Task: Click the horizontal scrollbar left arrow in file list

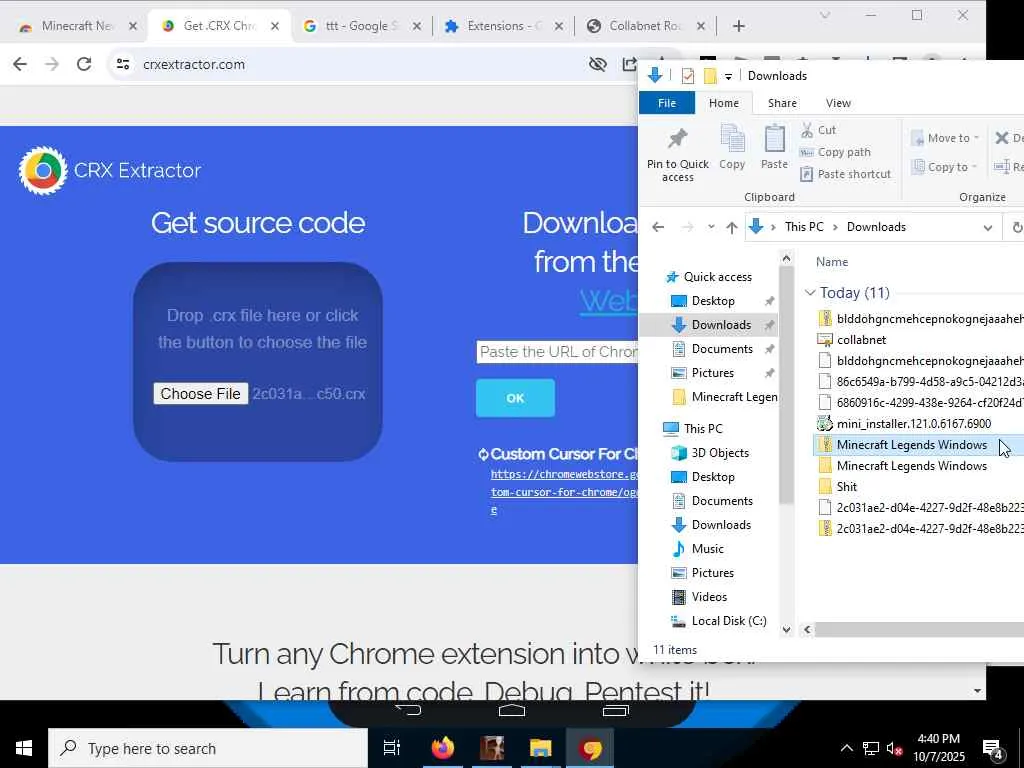Action: tap(807, 630)
